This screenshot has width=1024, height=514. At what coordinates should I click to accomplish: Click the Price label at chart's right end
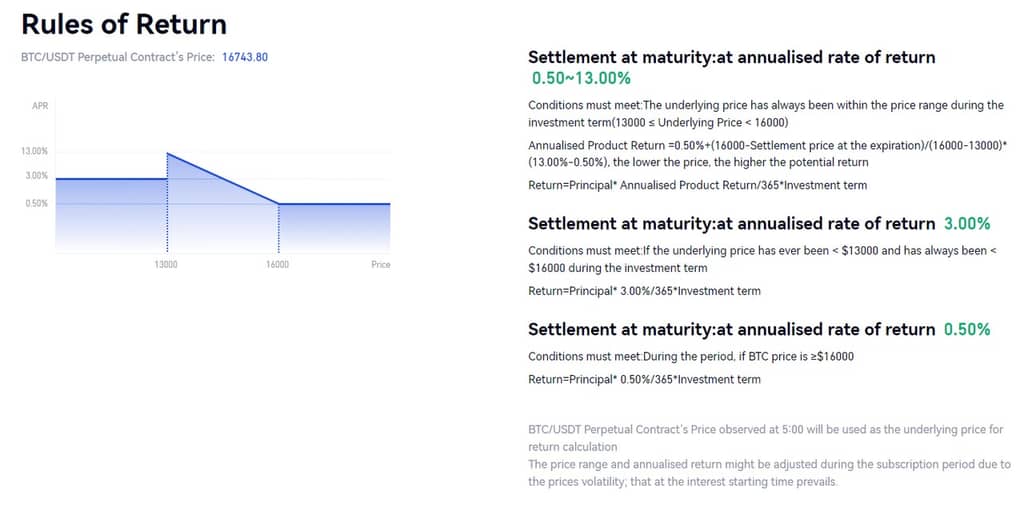[380, 265]
